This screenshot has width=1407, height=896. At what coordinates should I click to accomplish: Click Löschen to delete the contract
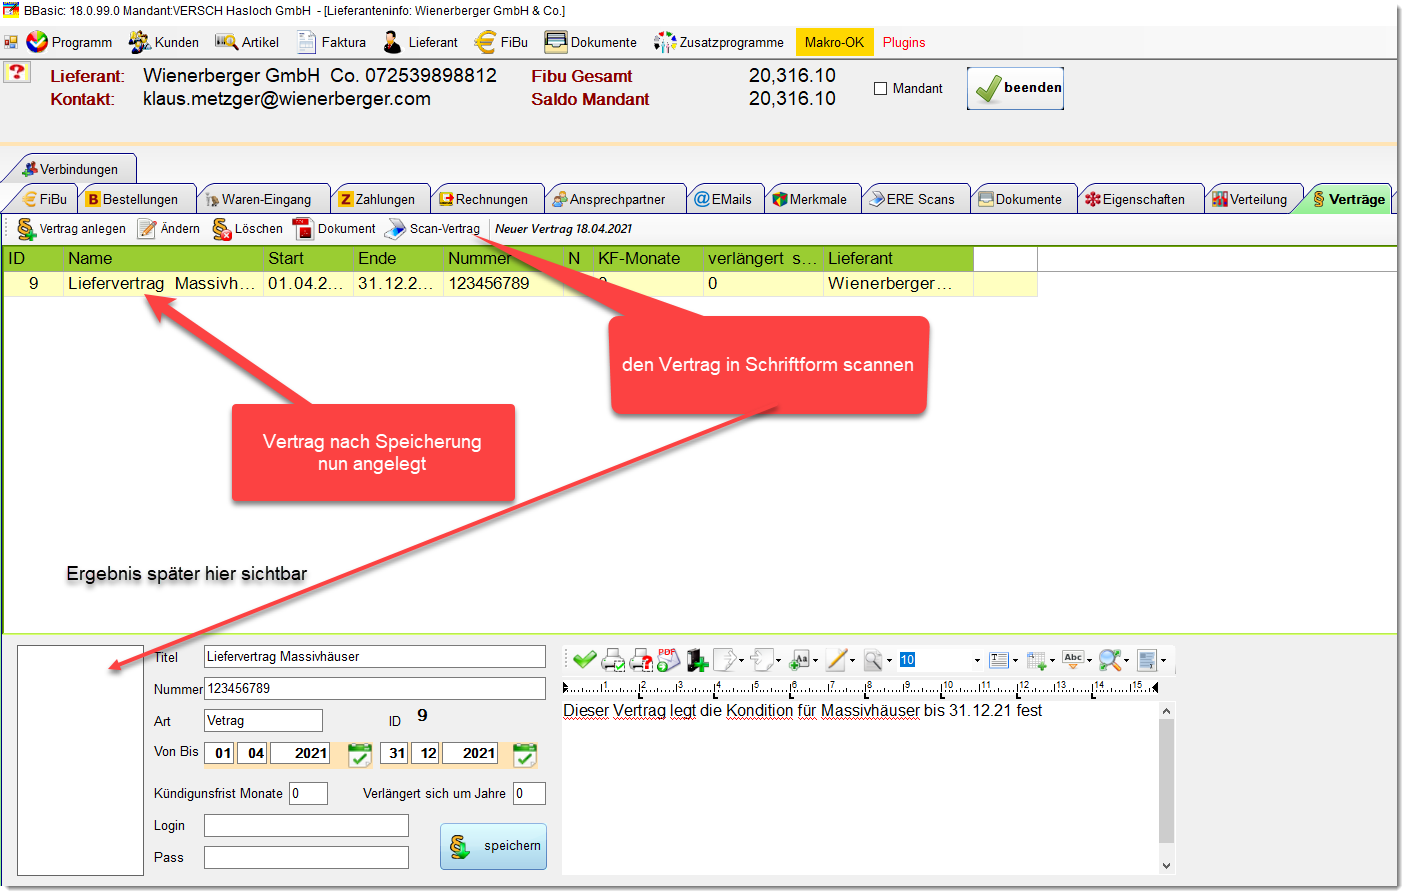[x=248, y=229]
